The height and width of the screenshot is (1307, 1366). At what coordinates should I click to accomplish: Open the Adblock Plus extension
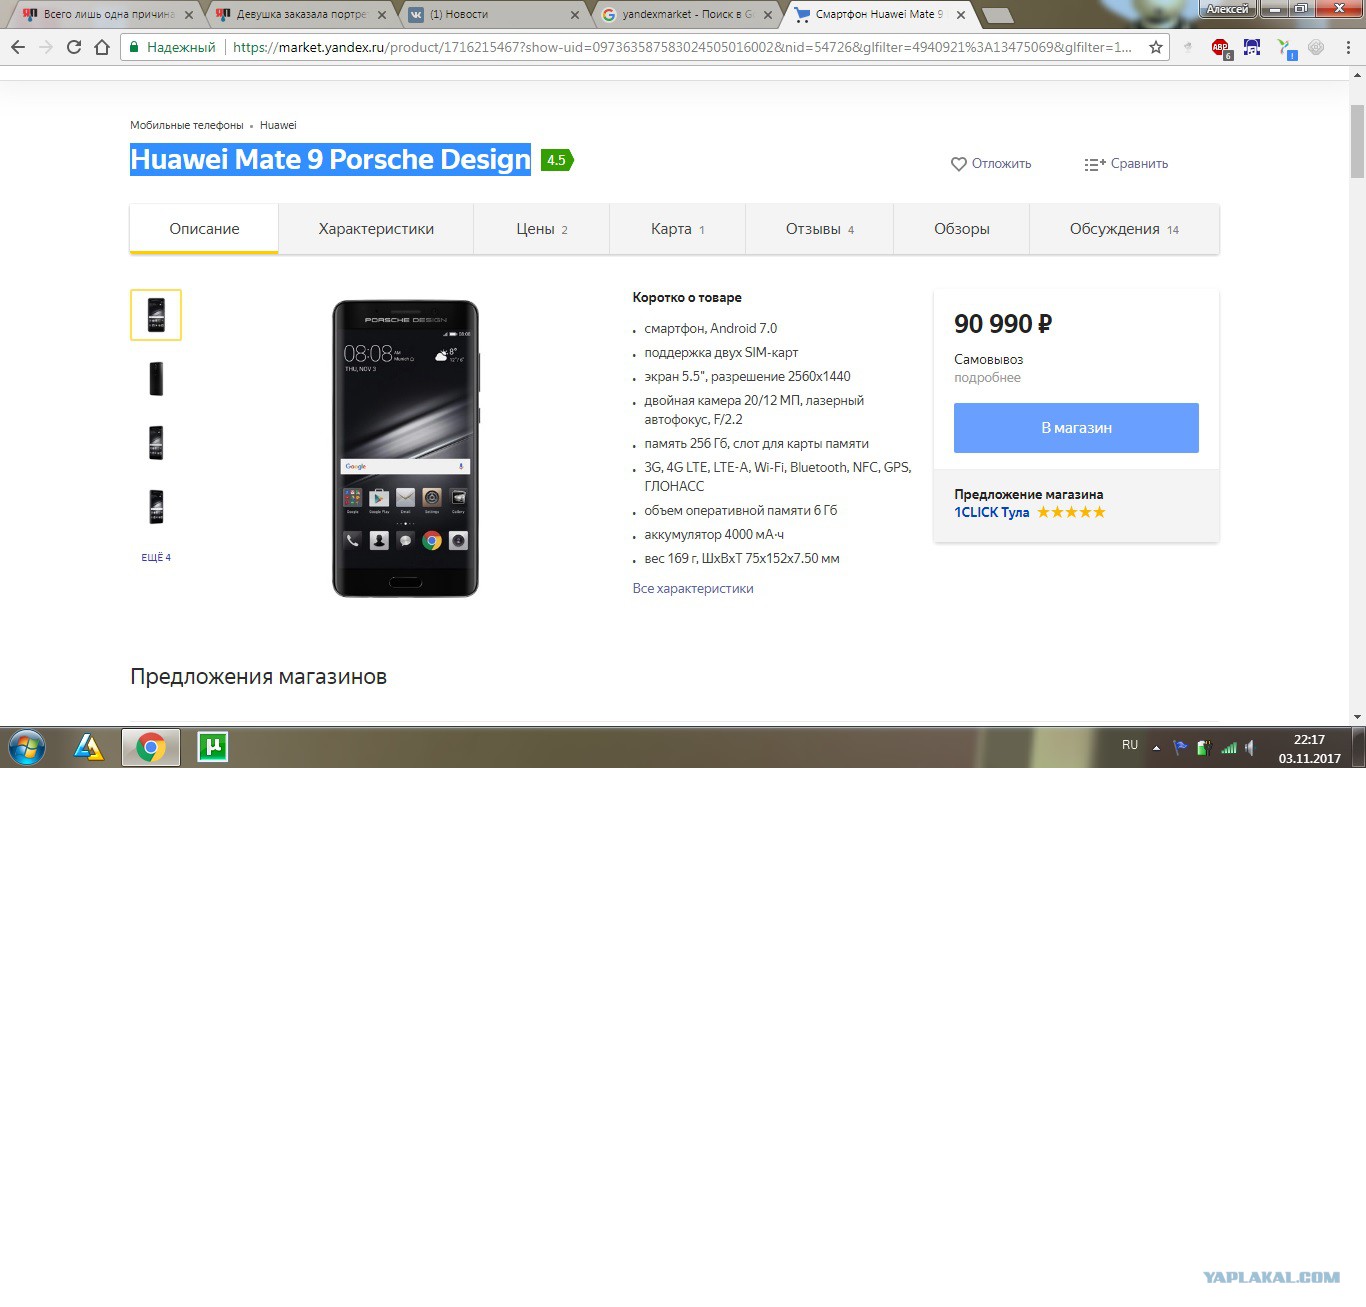1221,48
